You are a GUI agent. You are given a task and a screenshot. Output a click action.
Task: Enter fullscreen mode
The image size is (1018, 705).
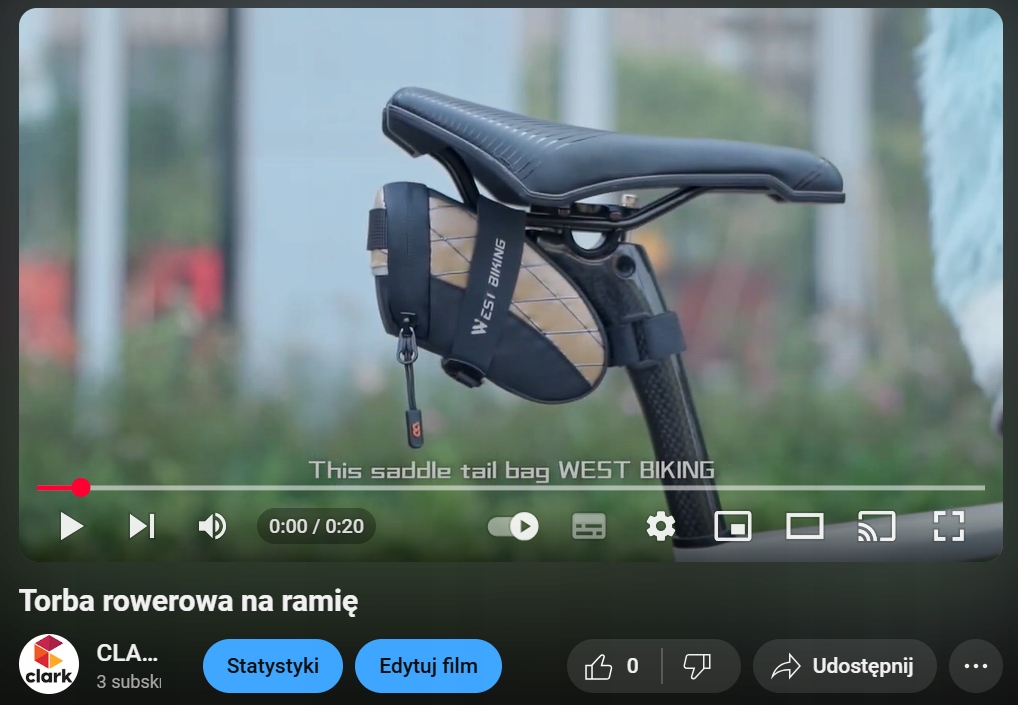[949, 526]
